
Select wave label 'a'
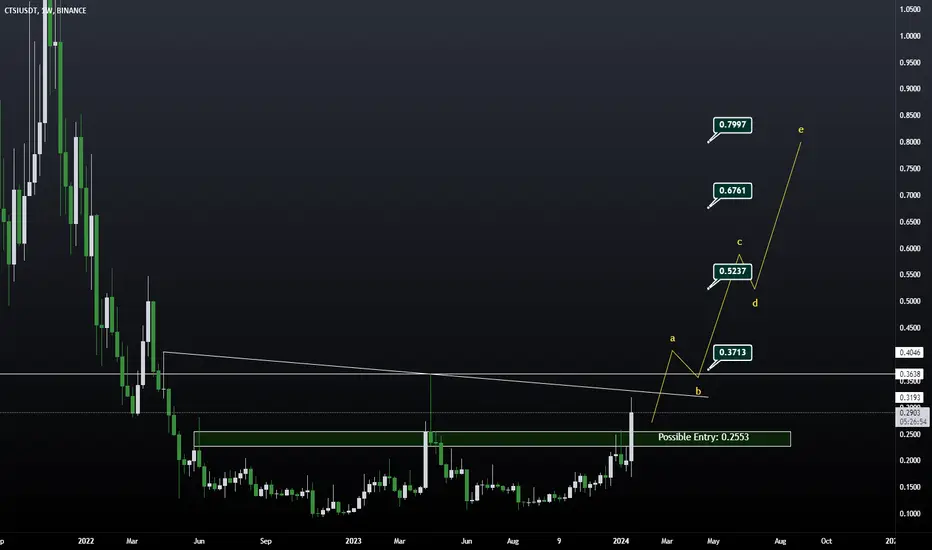point(672,338)
